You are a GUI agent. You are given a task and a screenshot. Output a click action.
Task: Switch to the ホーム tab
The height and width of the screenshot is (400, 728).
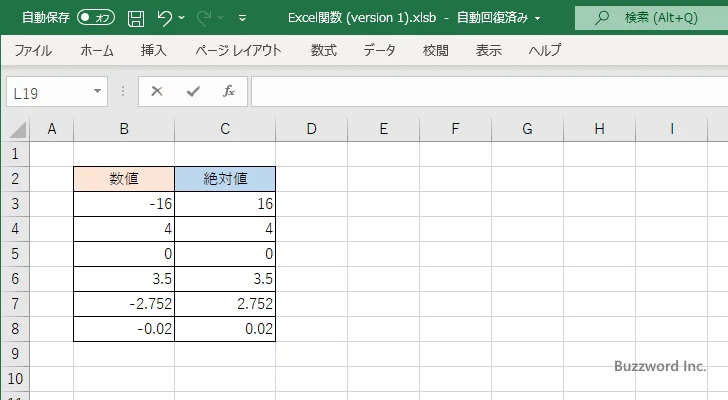point(97,50)
